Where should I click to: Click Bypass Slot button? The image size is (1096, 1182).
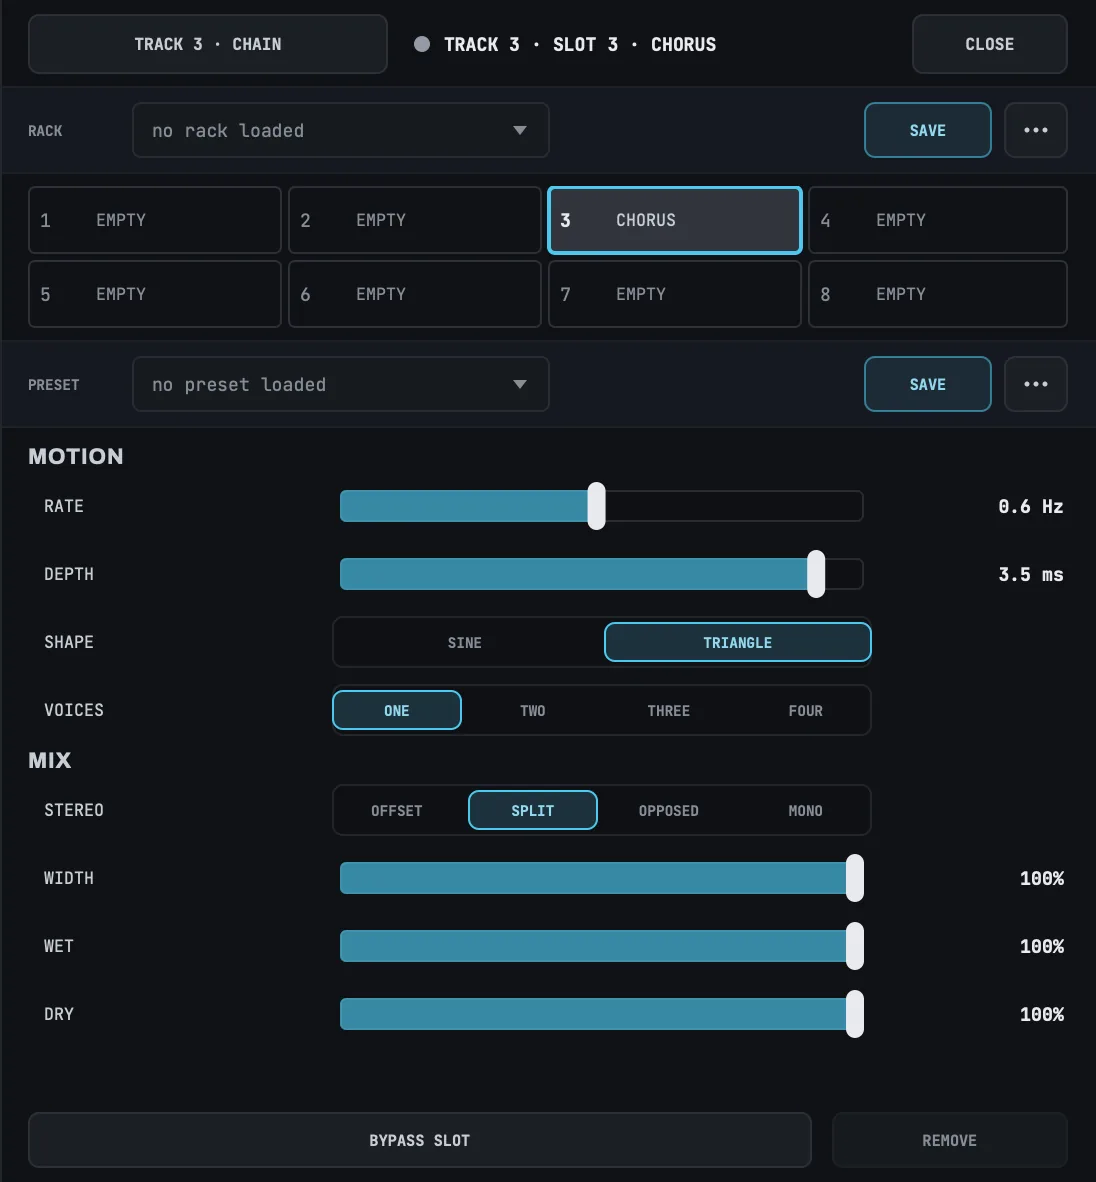(420, 1141)
